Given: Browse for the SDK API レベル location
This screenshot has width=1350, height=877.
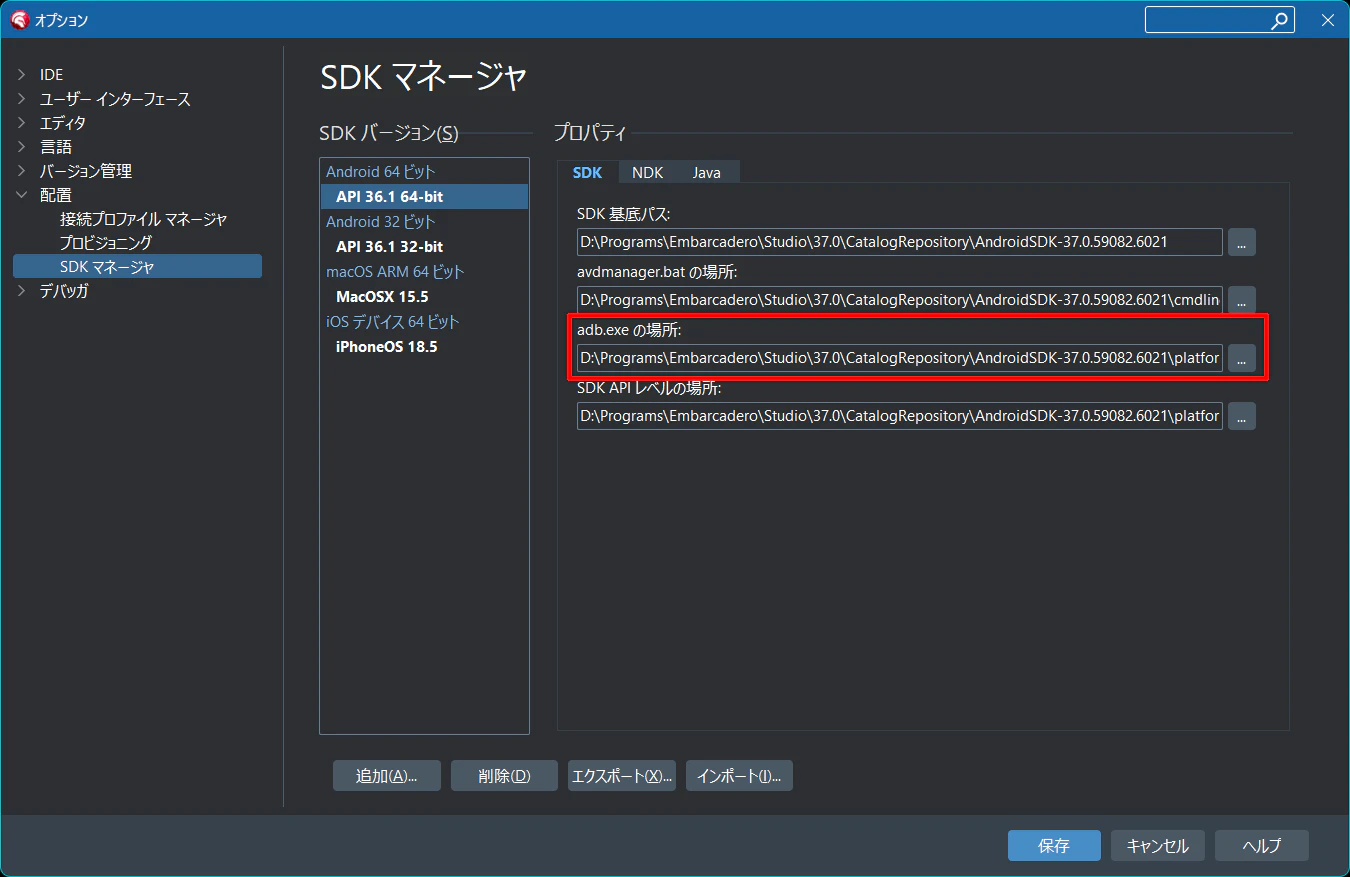Looking at the screenshot, I should coord(1242,416).
